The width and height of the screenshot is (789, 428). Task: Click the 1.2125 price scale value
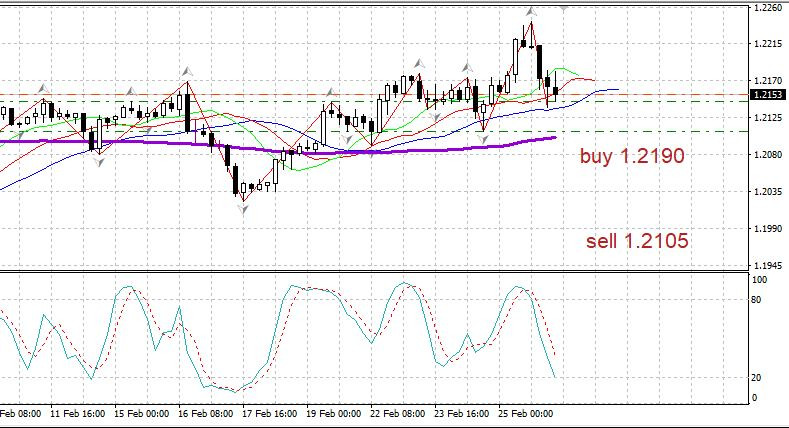[x=768, y=118]
